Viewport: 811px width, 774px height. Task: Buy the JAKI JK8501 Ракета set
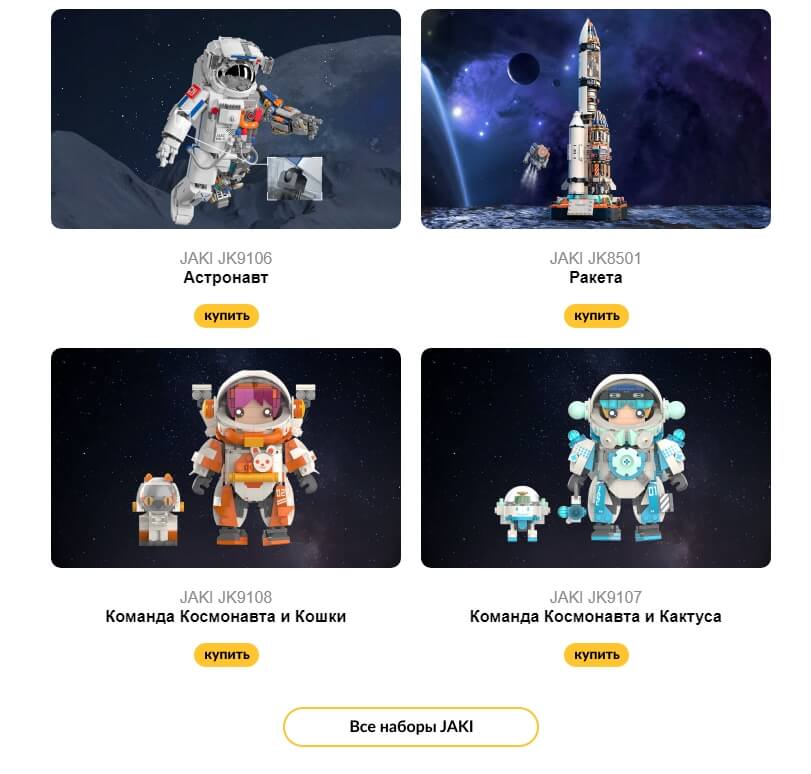(596, 316)
